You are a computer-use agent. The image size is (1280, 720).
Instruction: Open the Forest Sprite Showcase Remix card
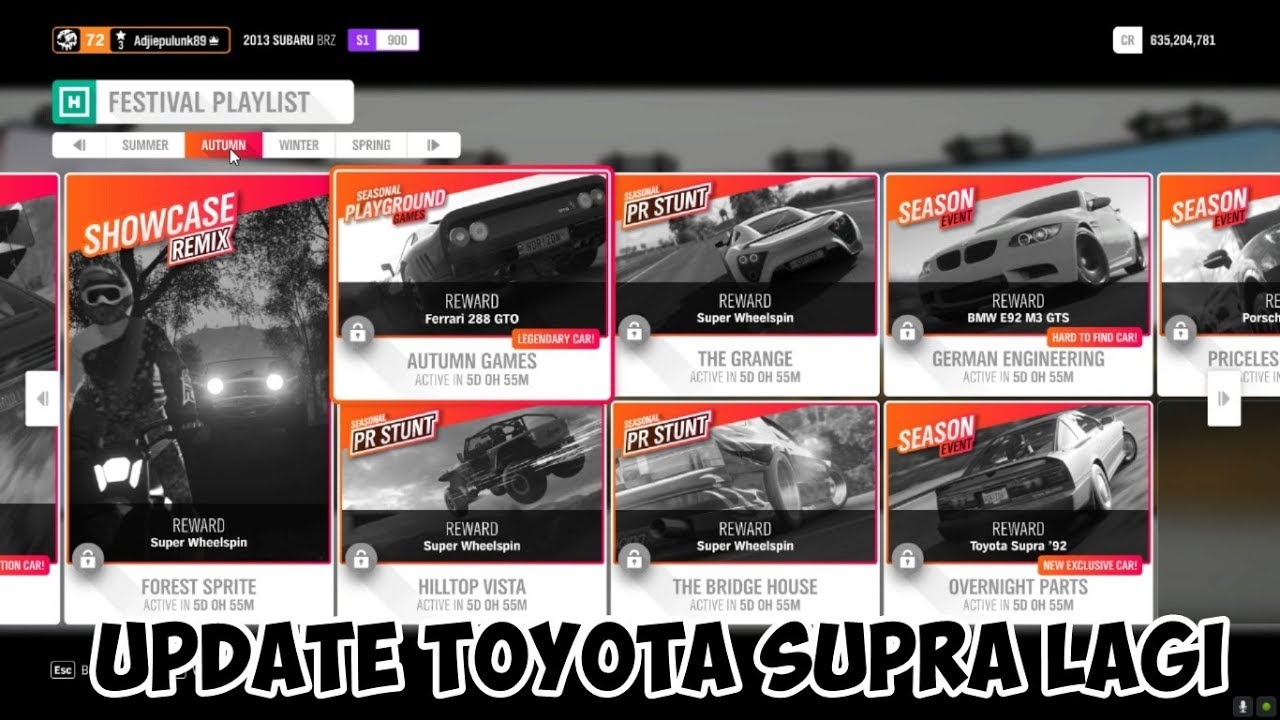[198, 398]
